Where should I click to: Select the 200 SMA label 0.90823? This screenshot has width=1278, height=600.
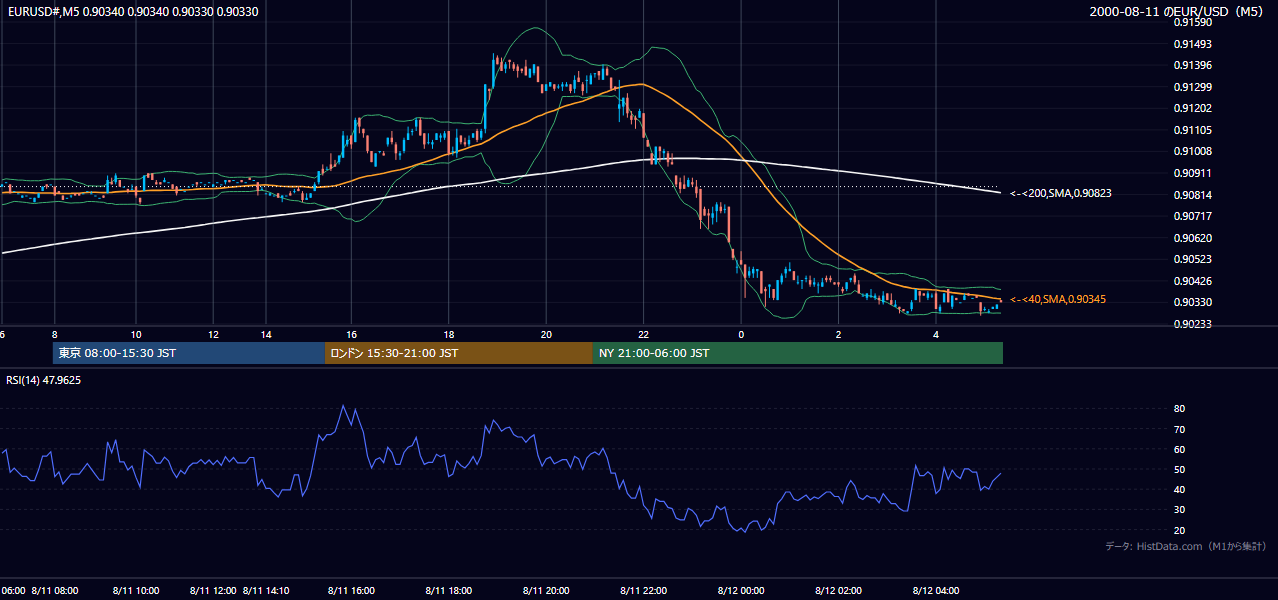(1061, 193)
